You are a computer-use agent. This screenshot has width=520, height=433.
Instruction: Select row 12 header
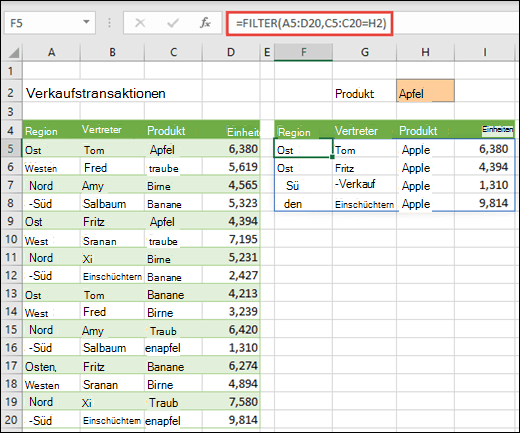click(11, 275)
